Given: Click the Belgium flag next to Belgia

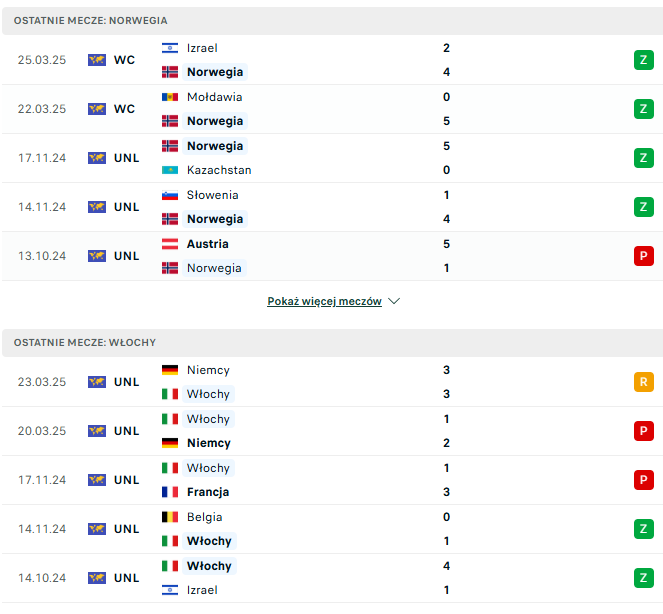Looking at the screenshot, I should point(170,517).
